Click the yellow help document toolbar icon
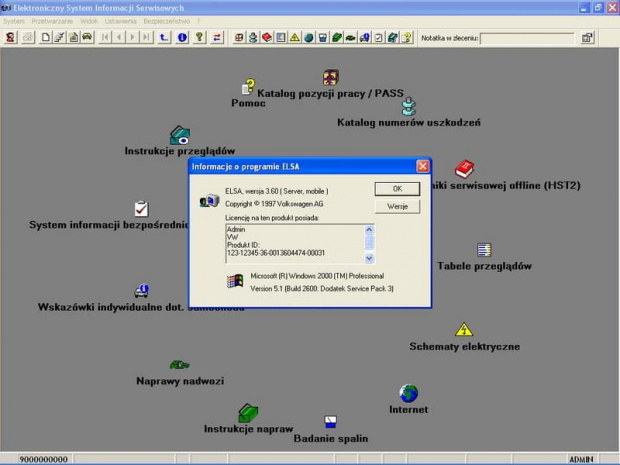 406,38
